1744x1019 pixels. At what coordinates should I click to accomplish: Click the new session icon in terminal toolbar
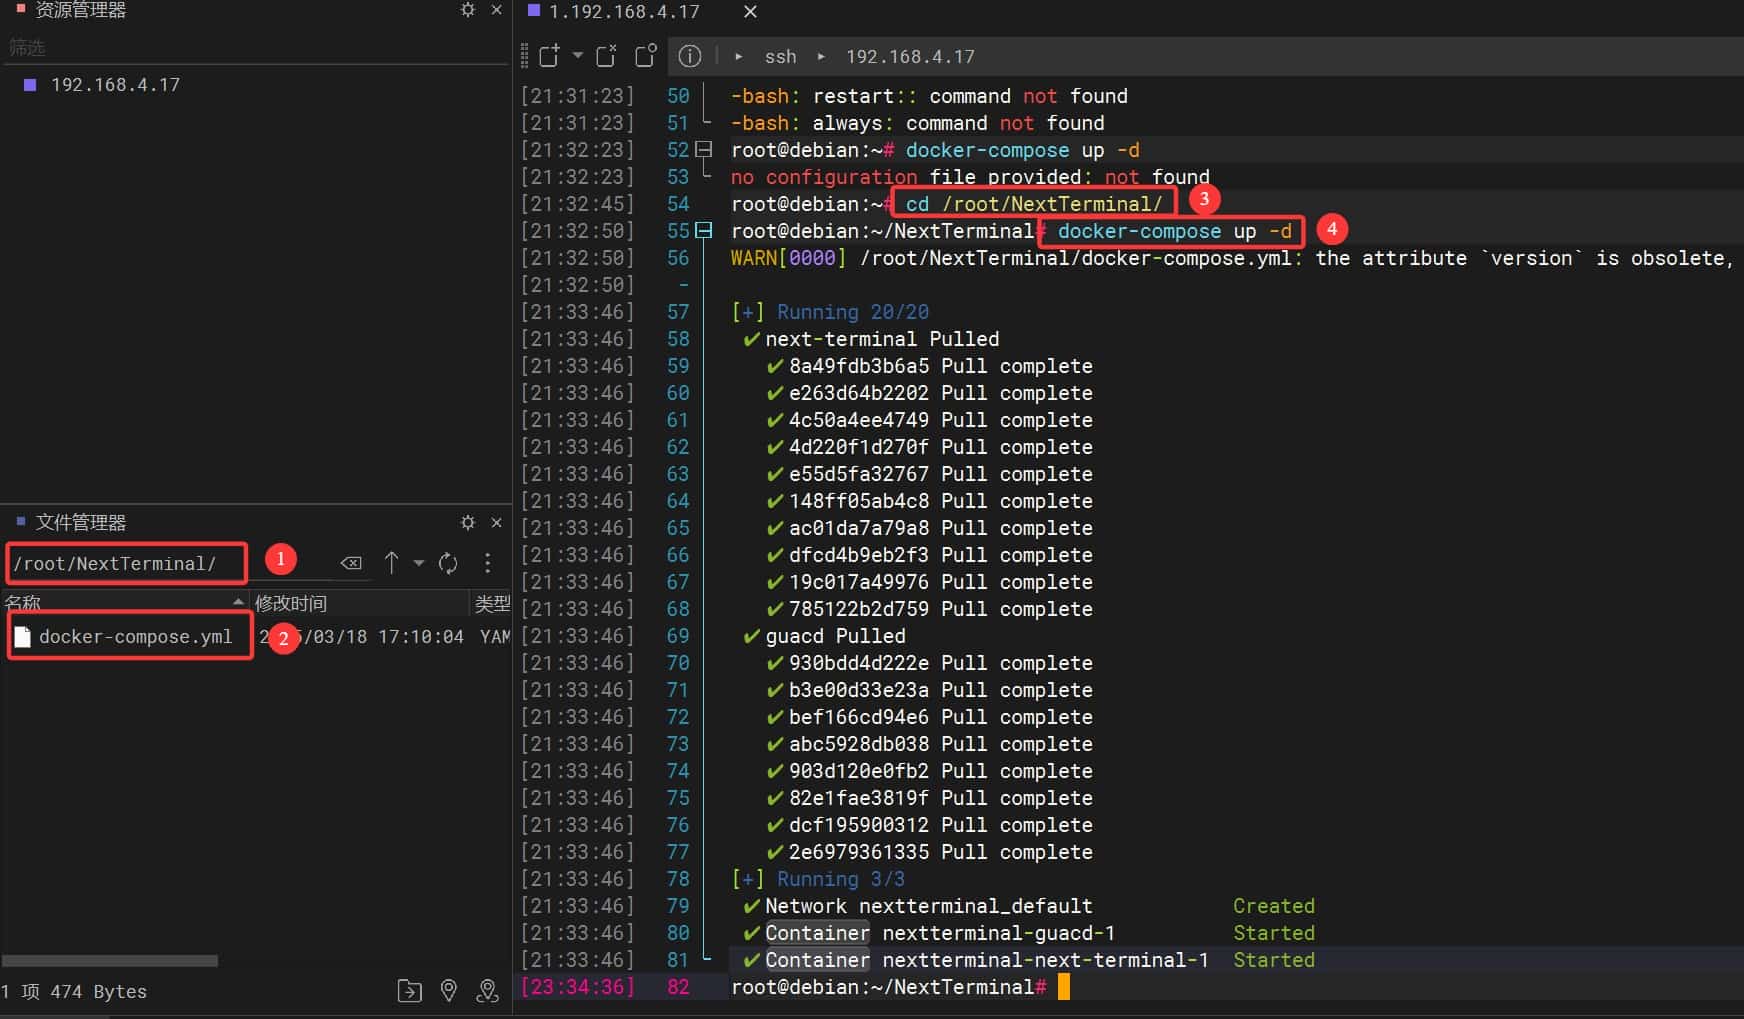(549, 56)
